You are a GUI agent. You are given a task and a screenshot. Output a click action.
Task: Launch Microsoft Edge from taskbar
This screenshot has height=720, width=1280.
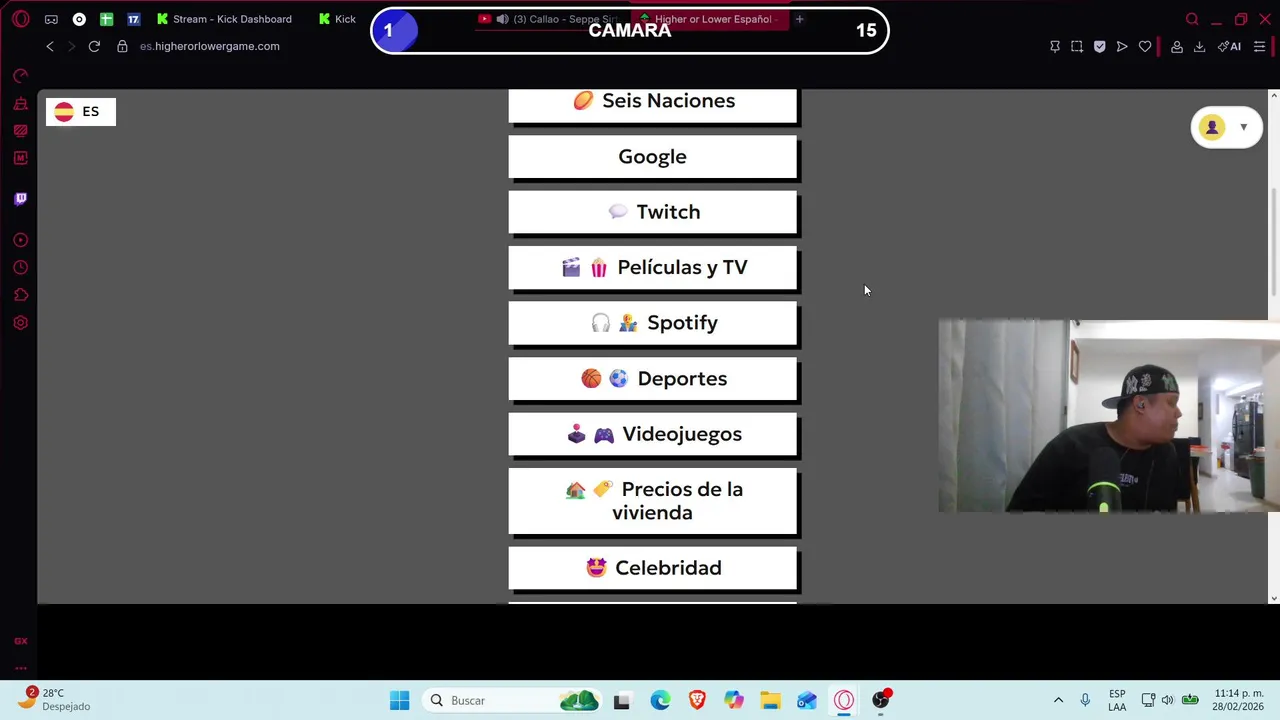[660, 700]
